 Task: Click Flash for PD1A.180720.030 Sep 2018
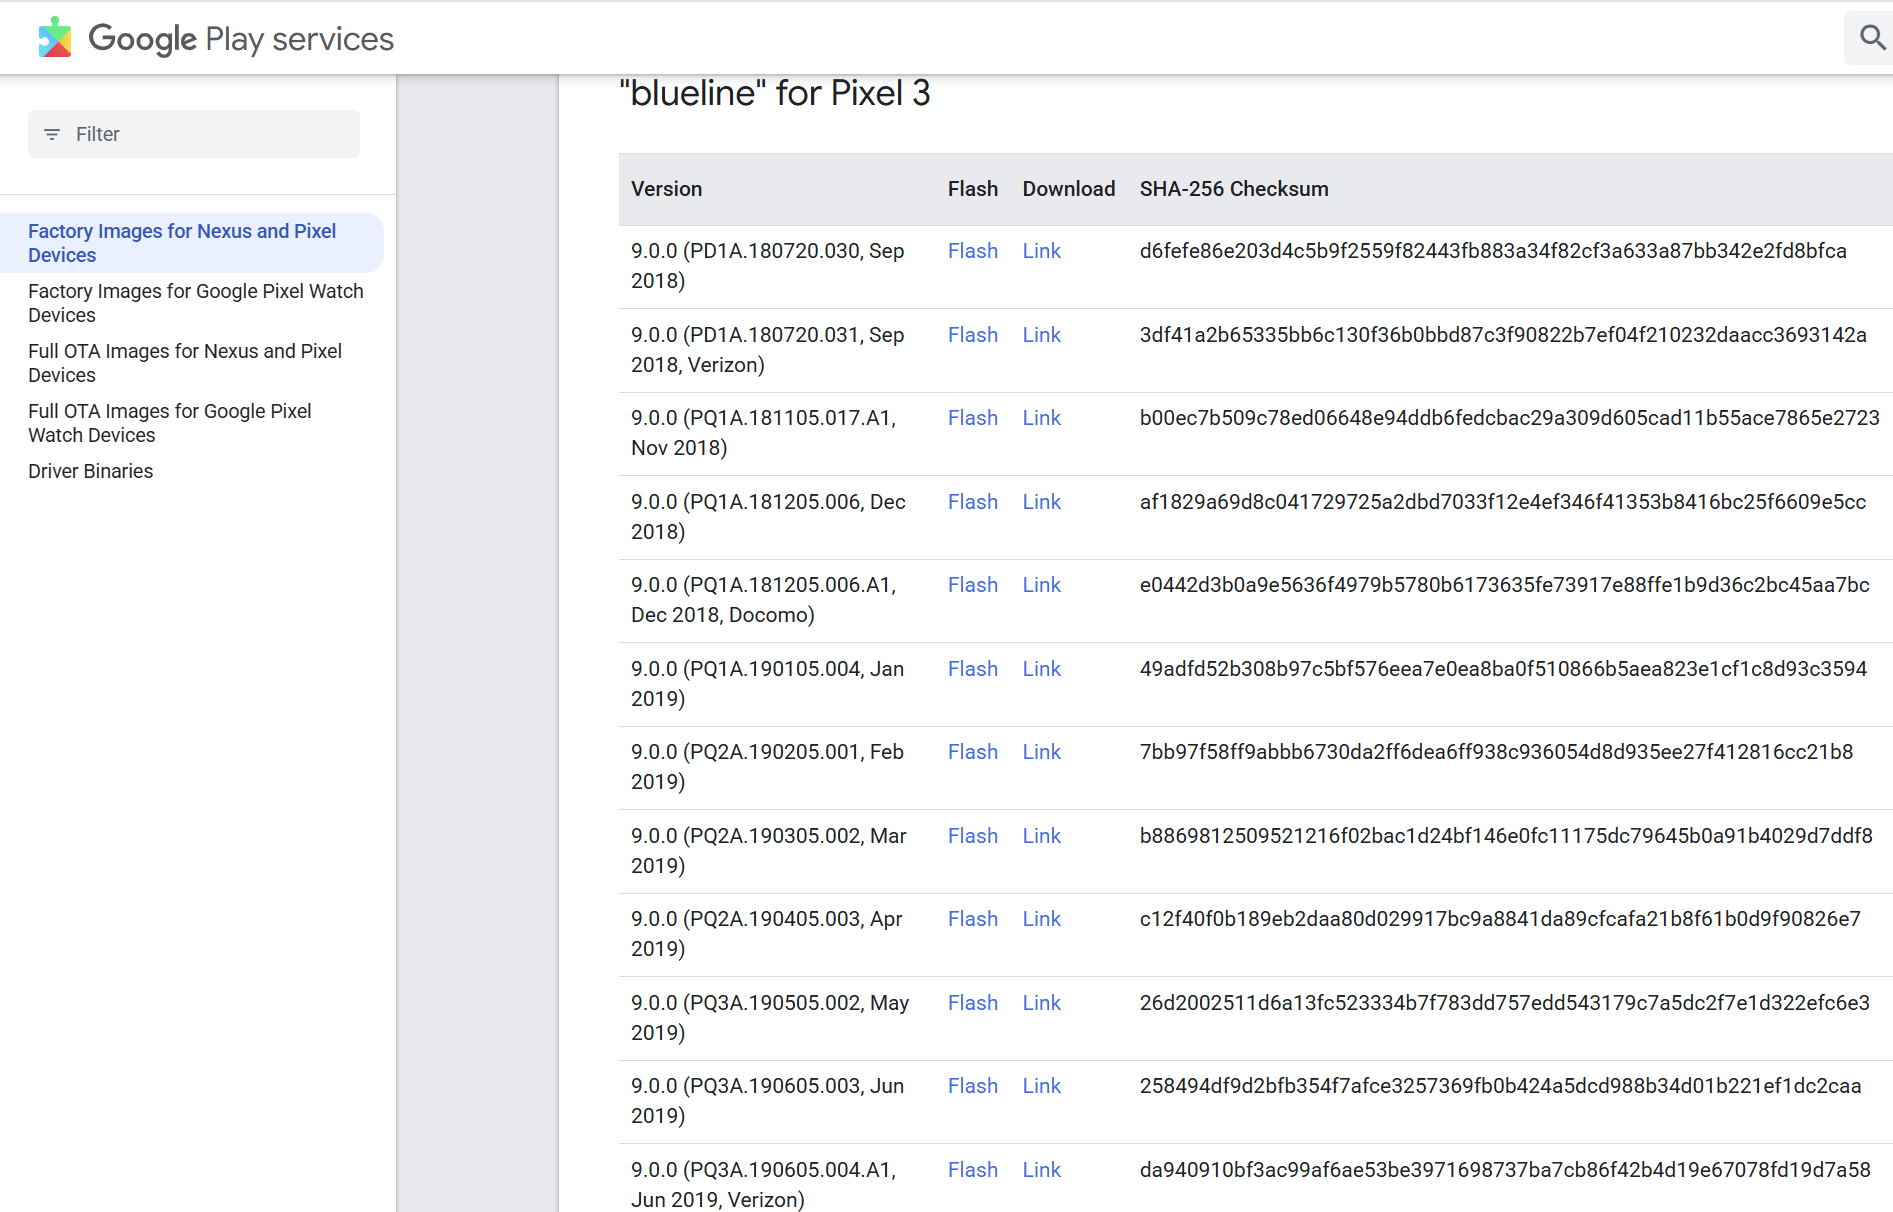coord(973,251)
